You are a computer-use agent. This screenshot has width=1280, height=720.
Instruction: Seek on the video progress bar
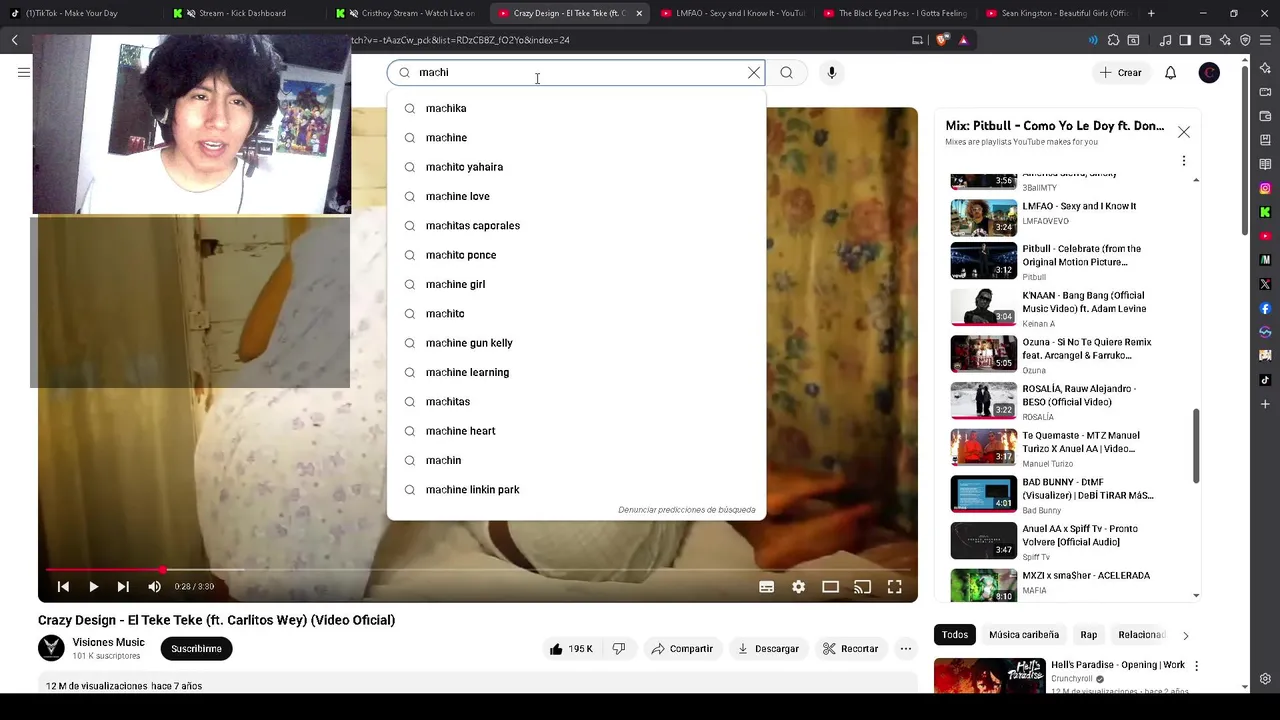(x=478, y=570)
